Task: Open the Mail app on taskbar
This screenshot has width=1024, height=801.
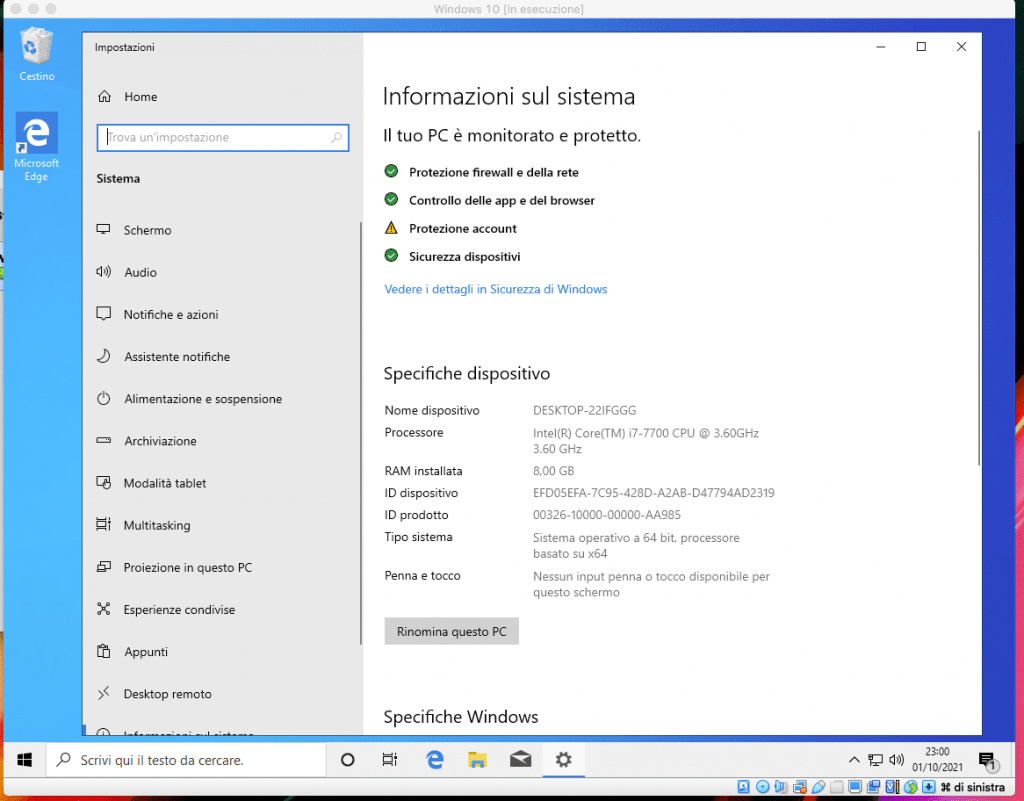Action: pyautogui.click(x=520, y=760)
